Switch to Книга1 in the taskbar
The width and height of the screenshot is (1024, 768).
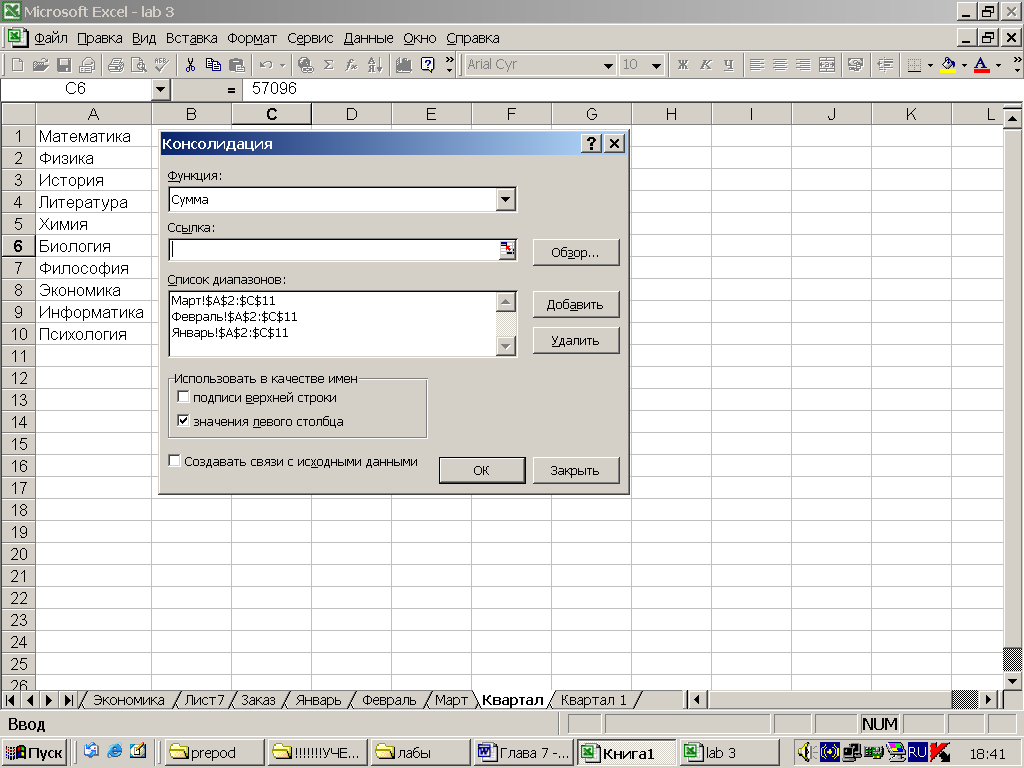(628, 753)
